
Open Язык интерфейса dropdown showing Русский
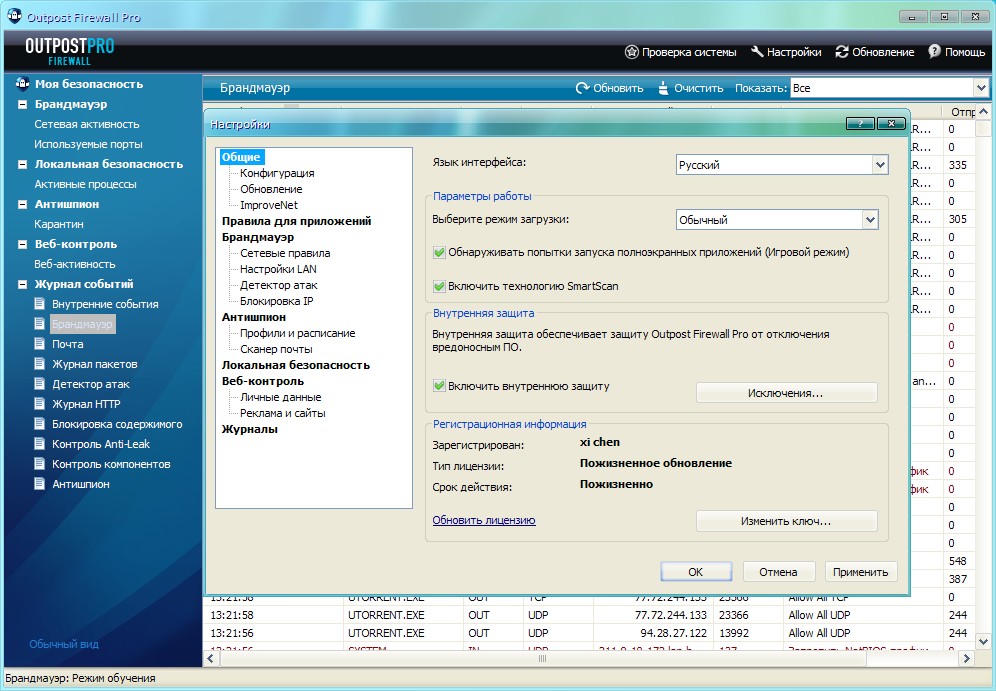782,165
